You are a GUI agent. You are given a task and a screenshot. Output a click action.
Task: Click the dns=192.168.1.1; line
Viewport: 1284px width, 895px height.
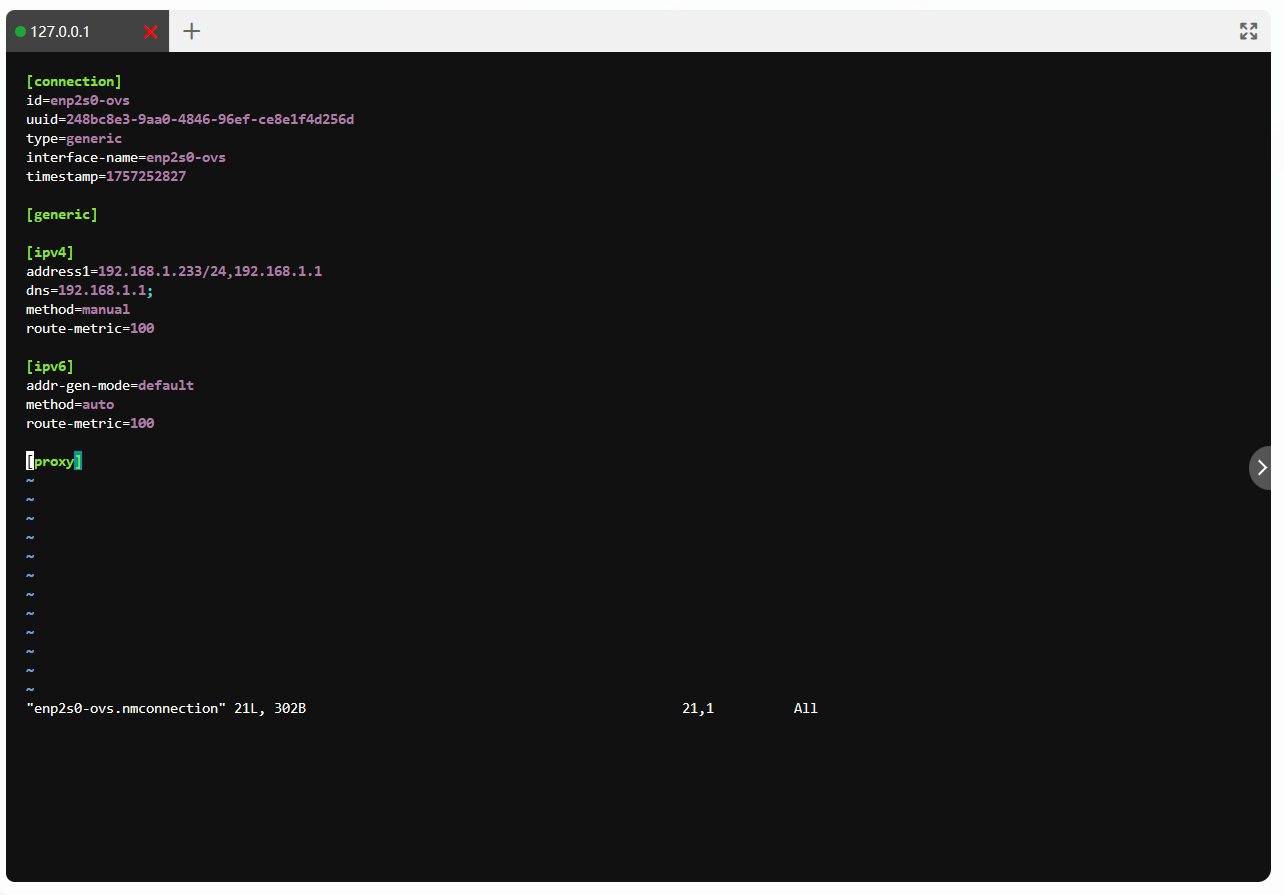(x=90, y=290)
